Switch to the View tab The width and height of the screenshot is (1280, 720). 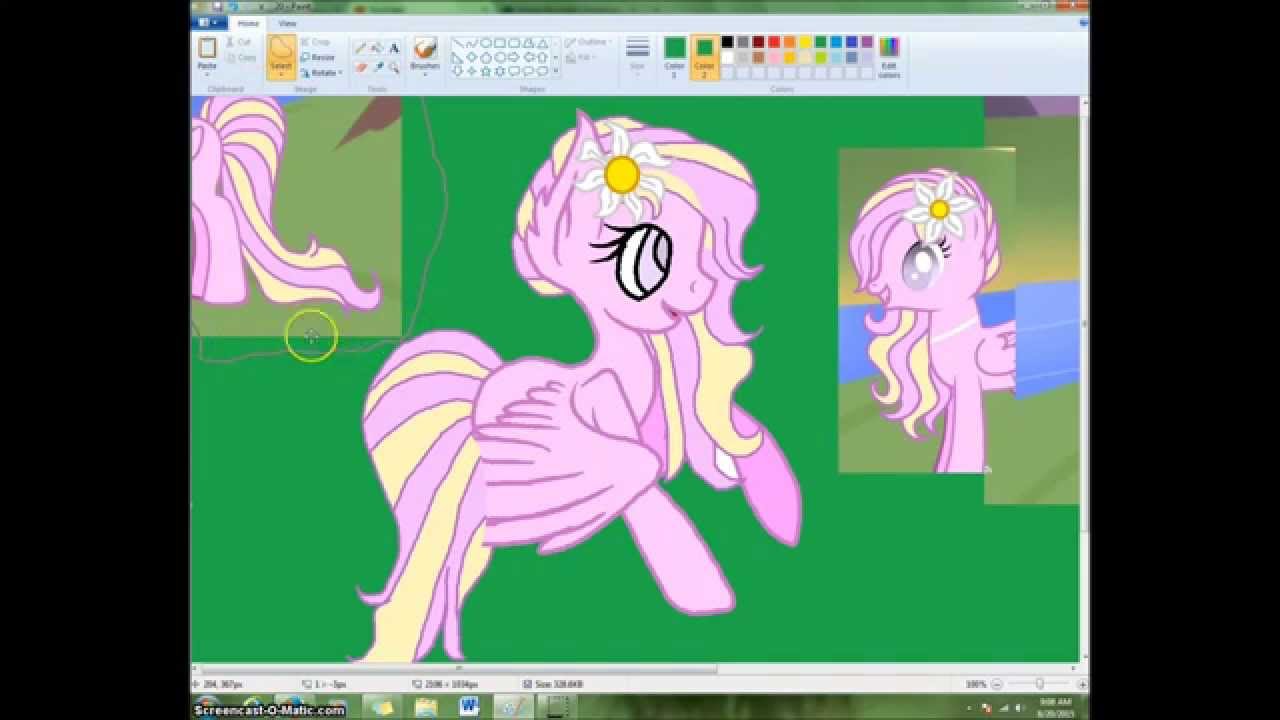[287, 23]
